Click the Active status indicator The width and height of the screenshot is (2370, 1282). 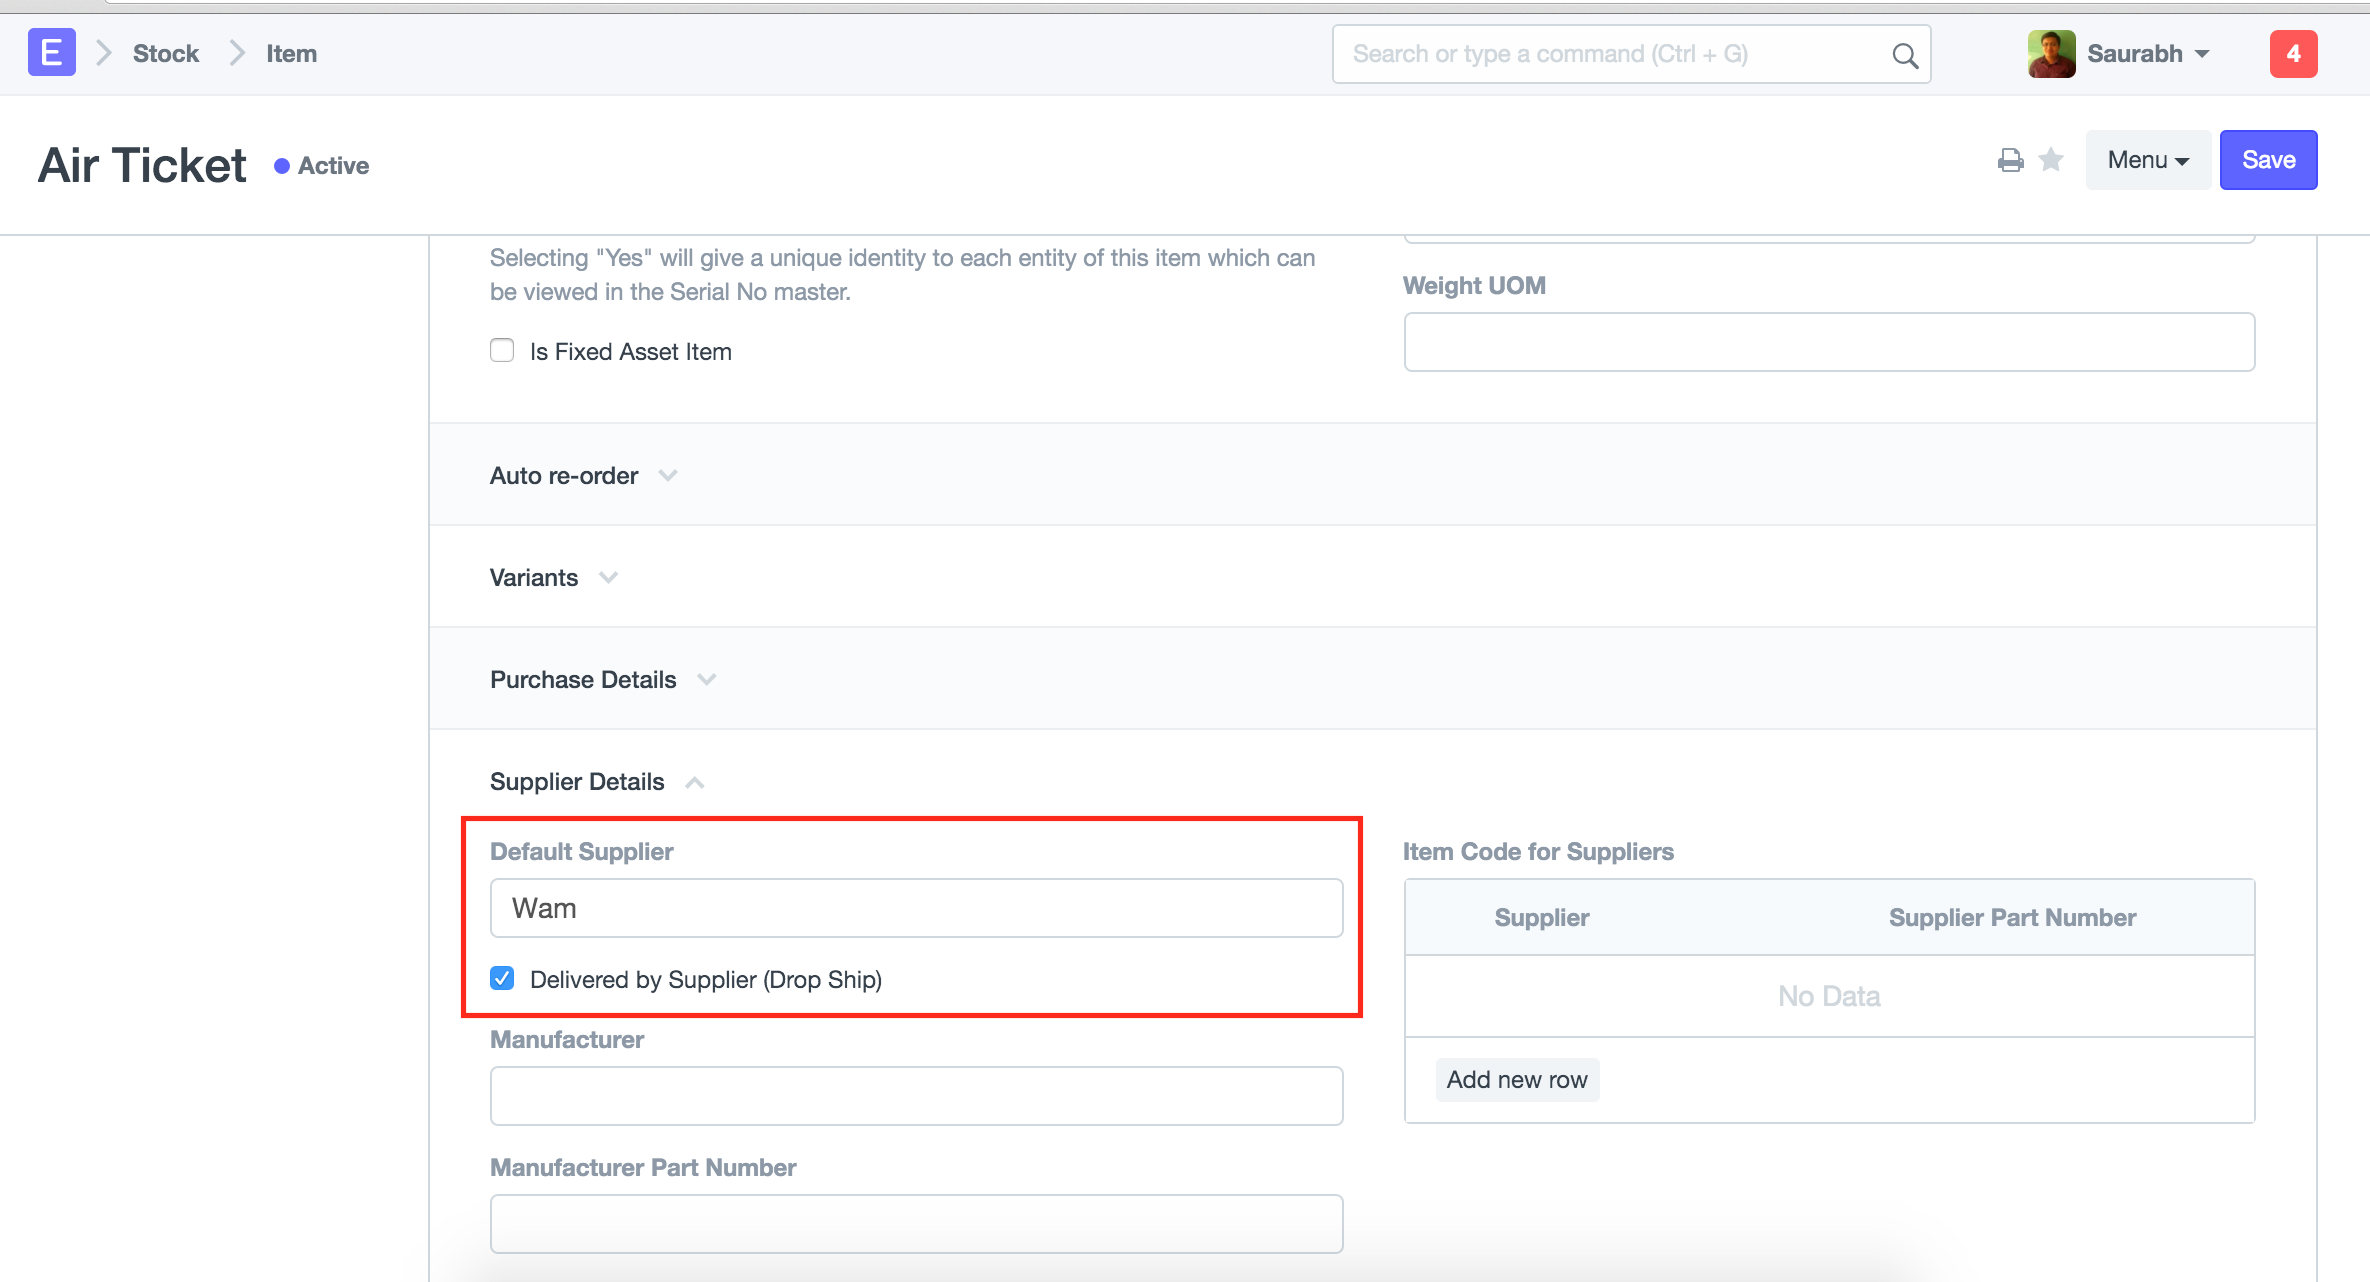coord(322,166)
